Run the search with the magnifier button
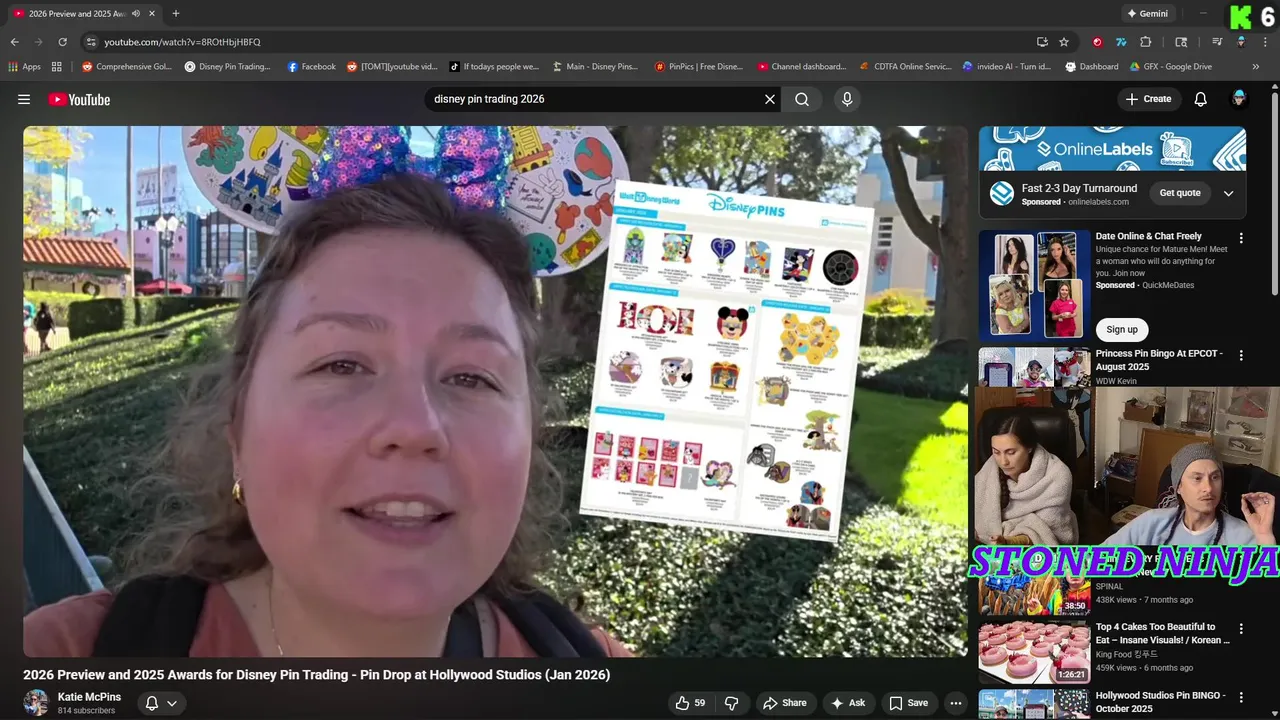The image size is (1280, 720). (x=802, y=99)
